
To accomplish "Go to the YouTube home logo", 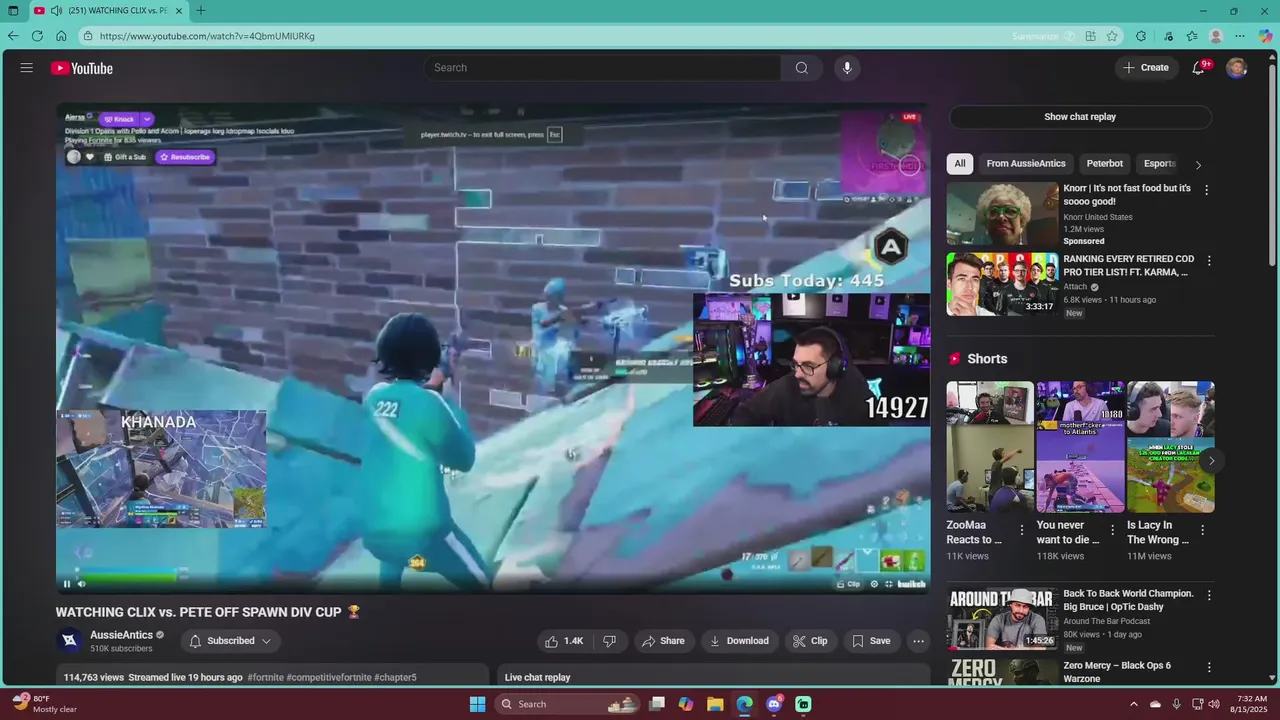I will 82,68.
